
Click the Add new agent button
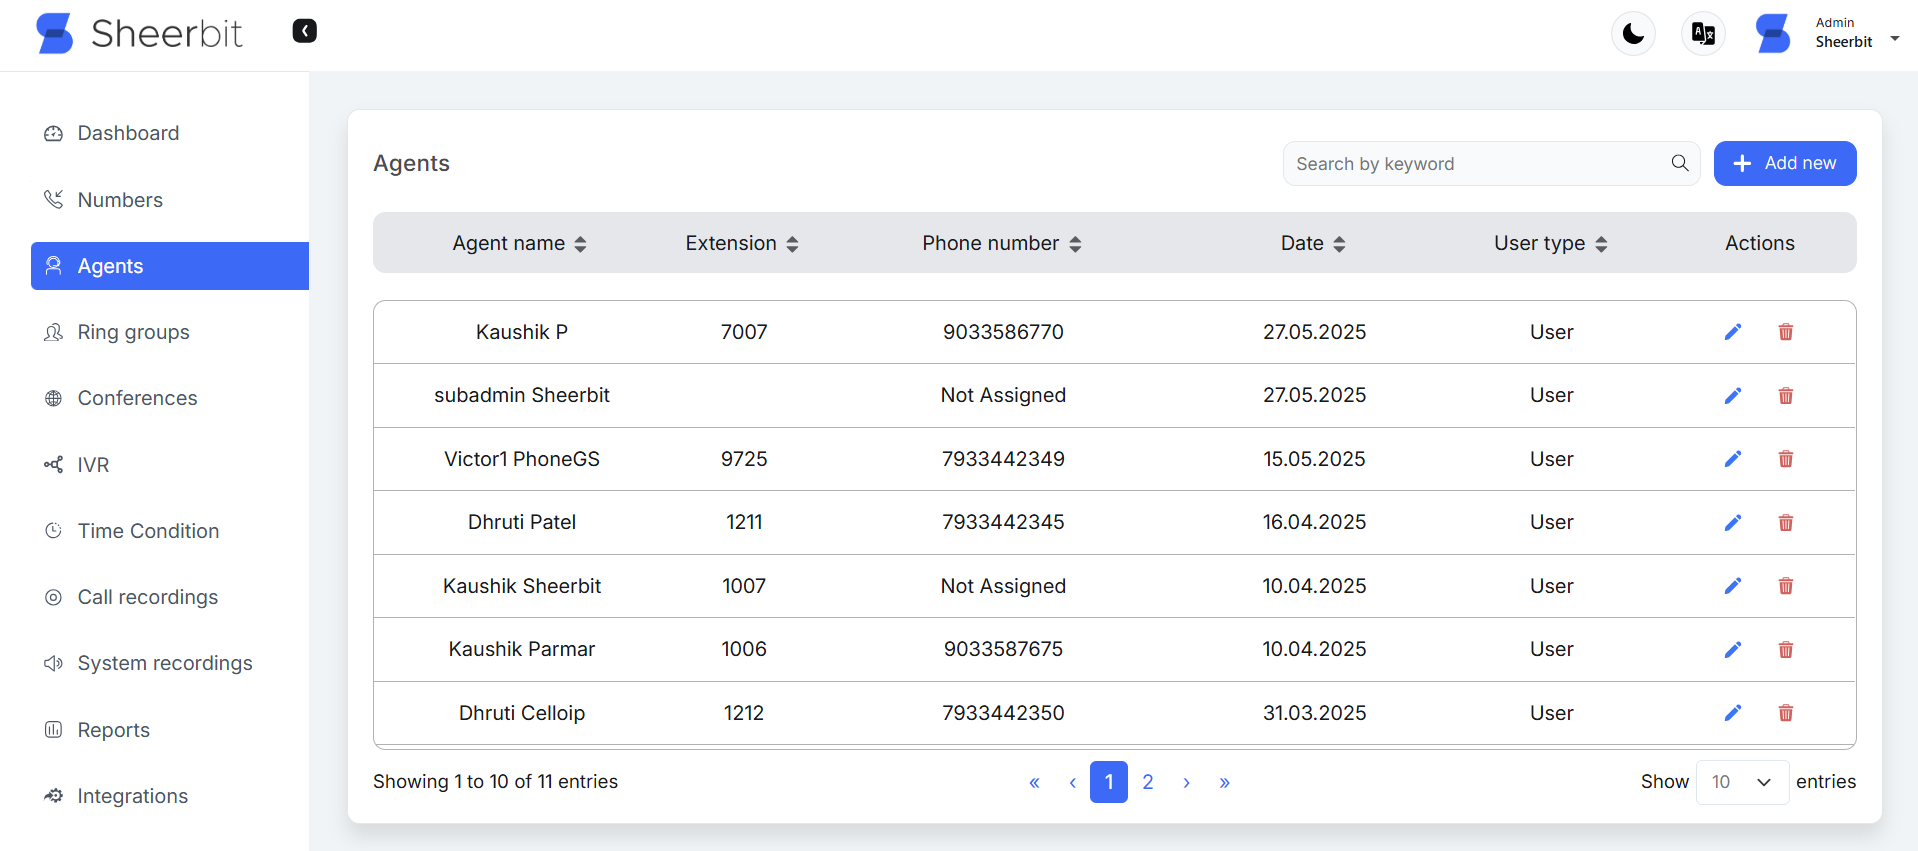pos(1784,163)
